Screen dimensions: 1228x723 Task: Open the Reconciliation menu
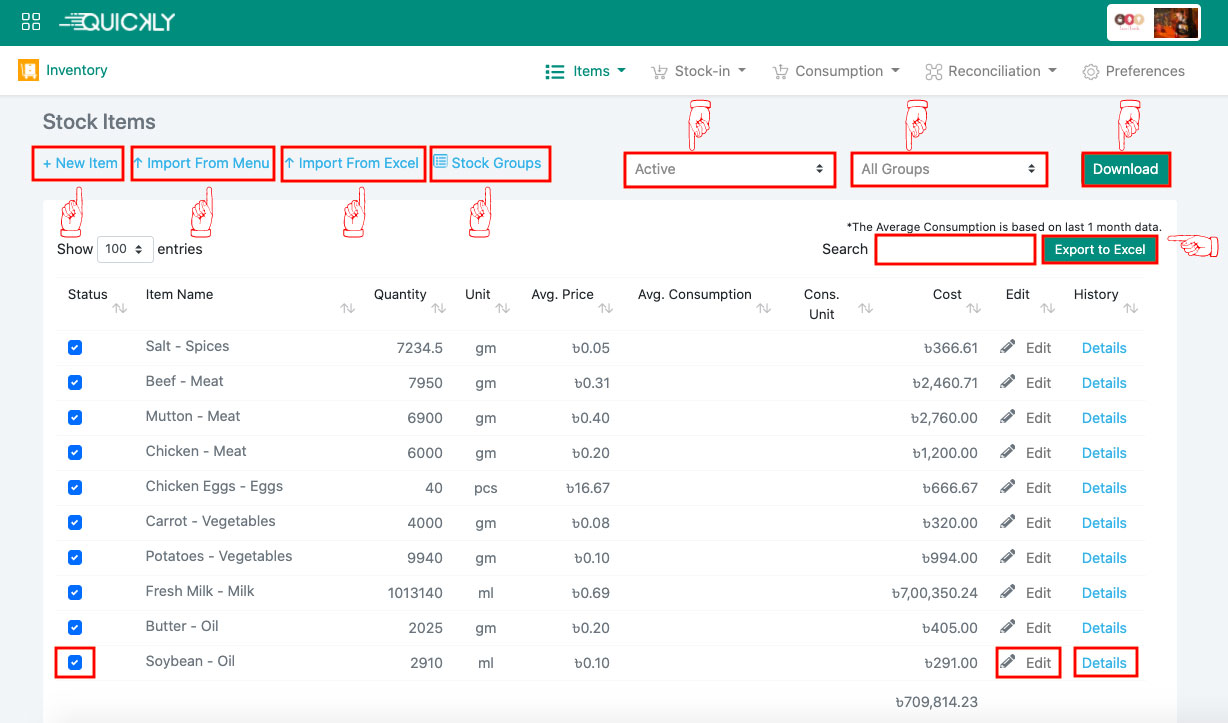(991, 71)
